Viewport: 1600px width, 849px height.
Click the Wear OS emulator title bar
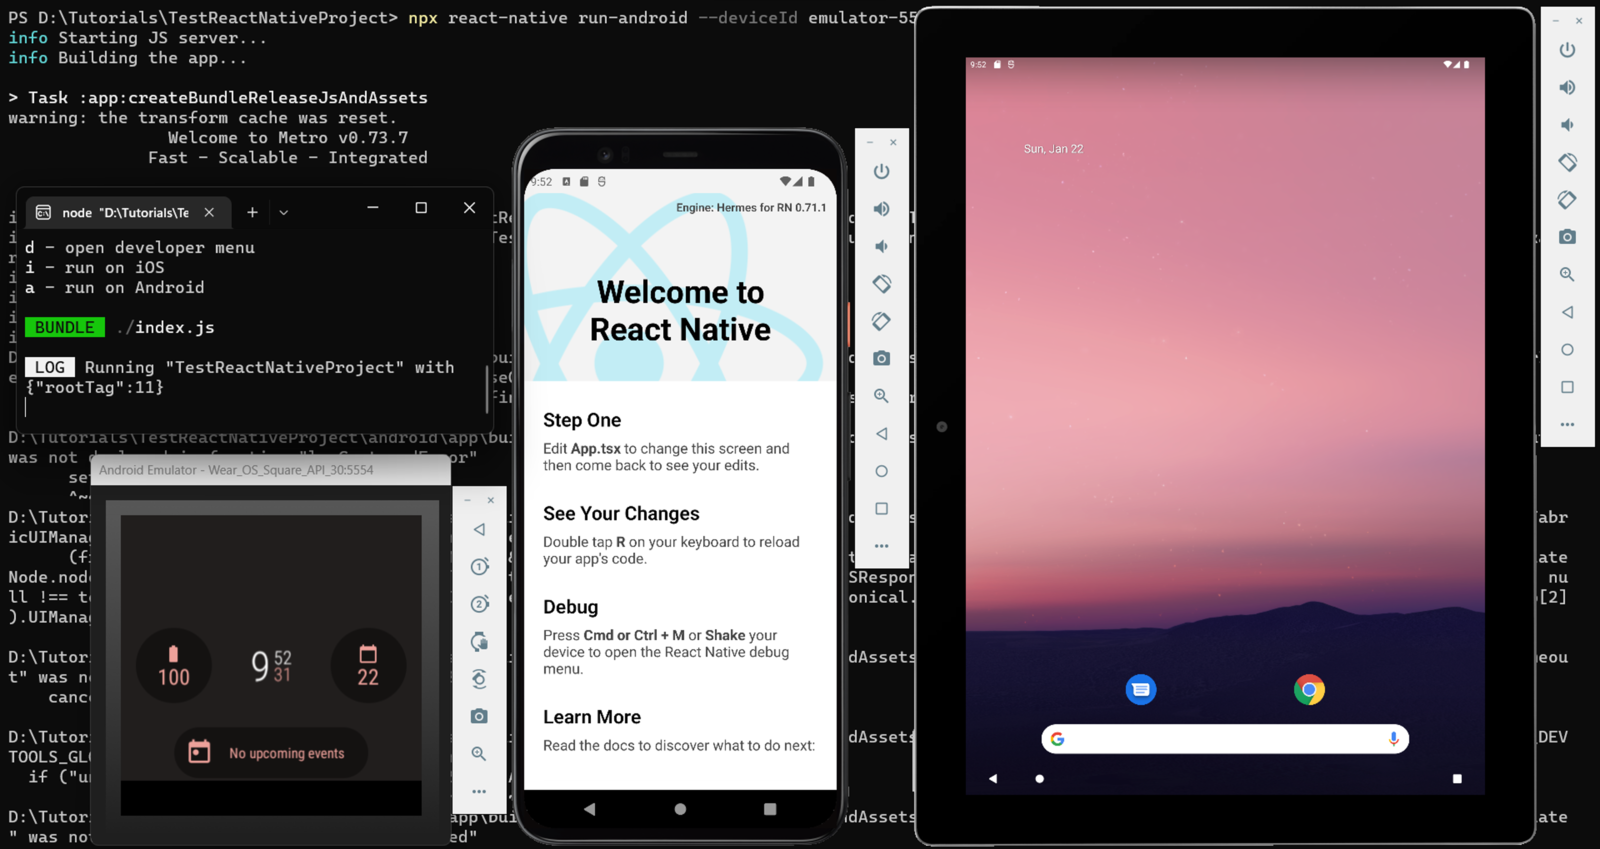click(270, 470)
